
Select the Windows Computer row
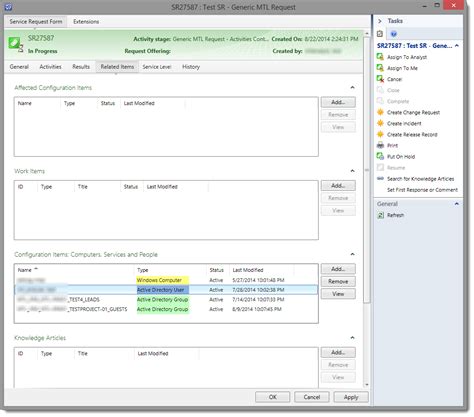(x=166, y=280)
